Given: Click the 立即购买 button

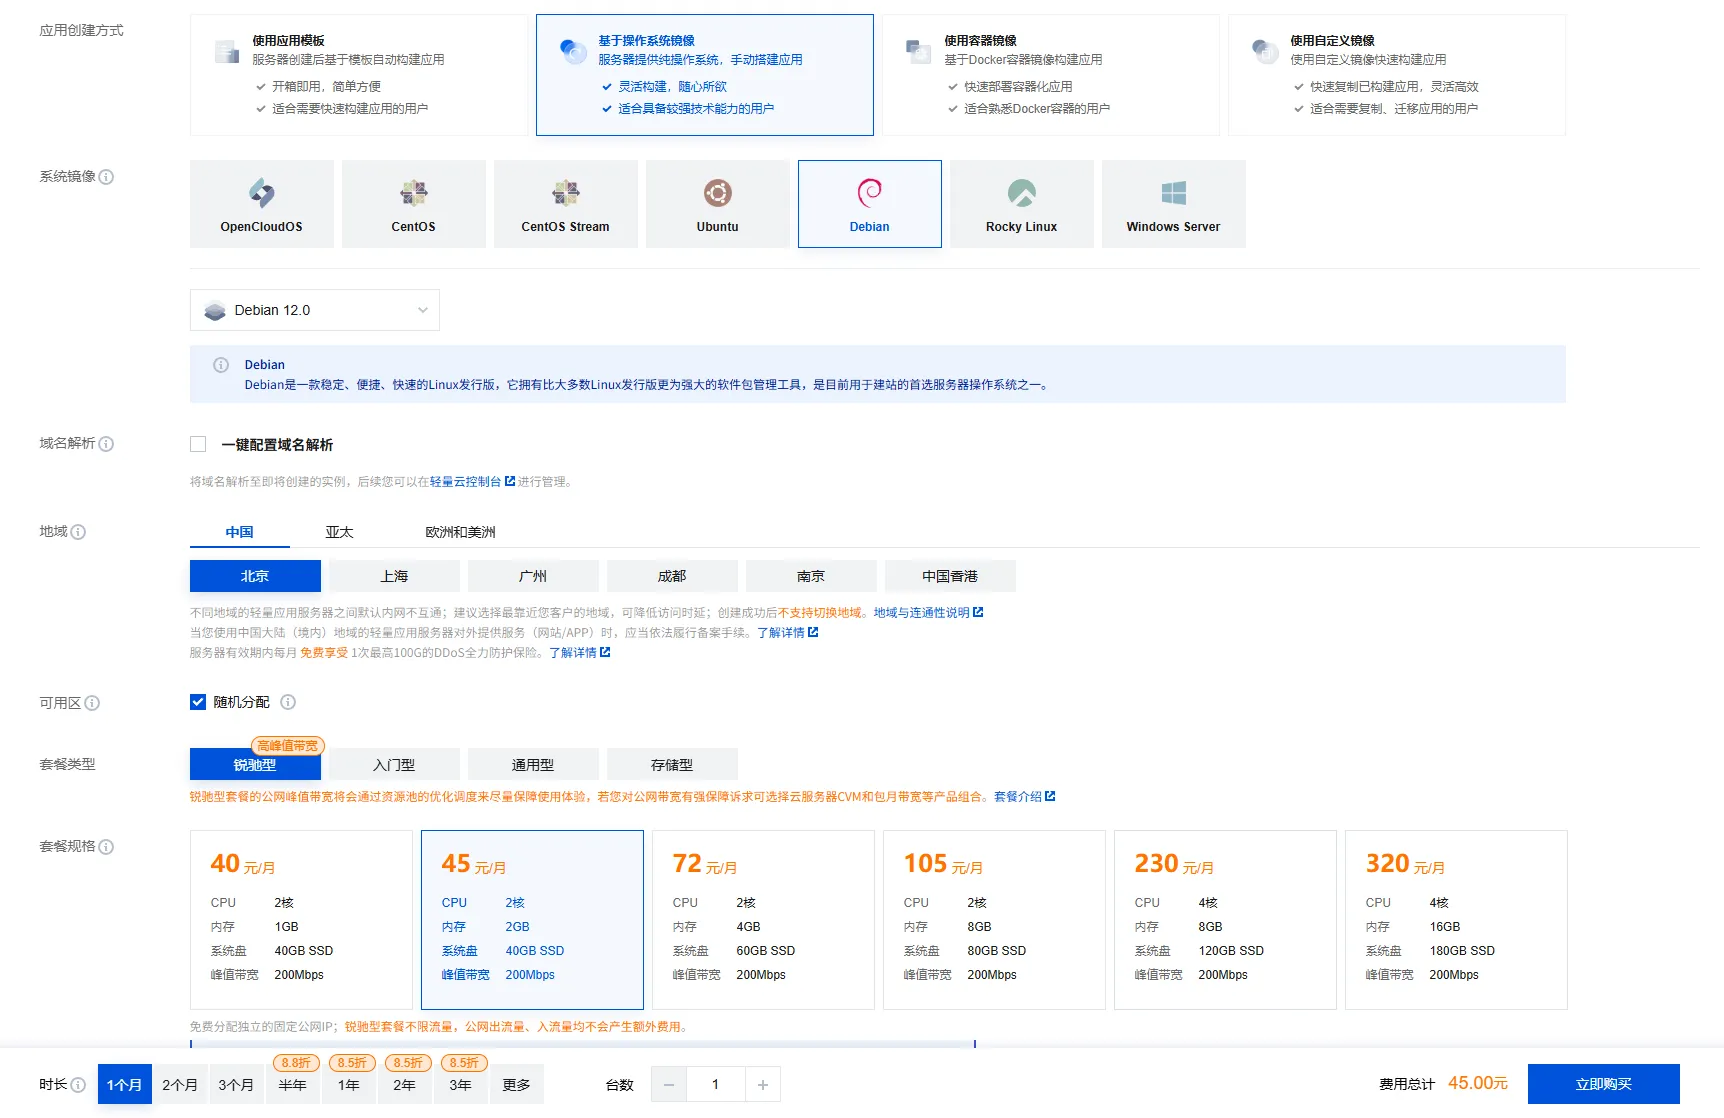Looking at the screenshot, I should click(1603, 1084).
